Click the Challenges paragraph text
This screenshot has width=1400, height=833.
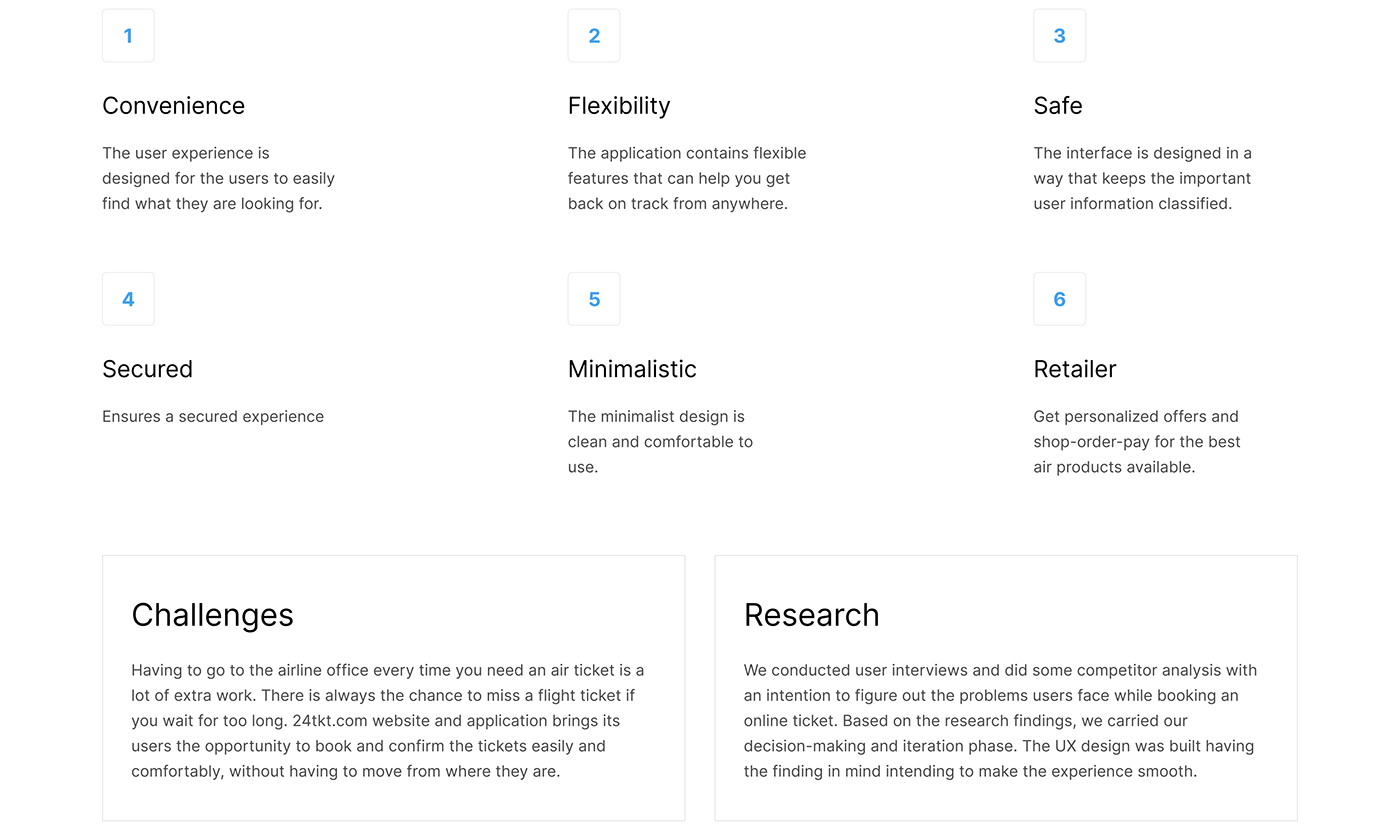(388, 721)
